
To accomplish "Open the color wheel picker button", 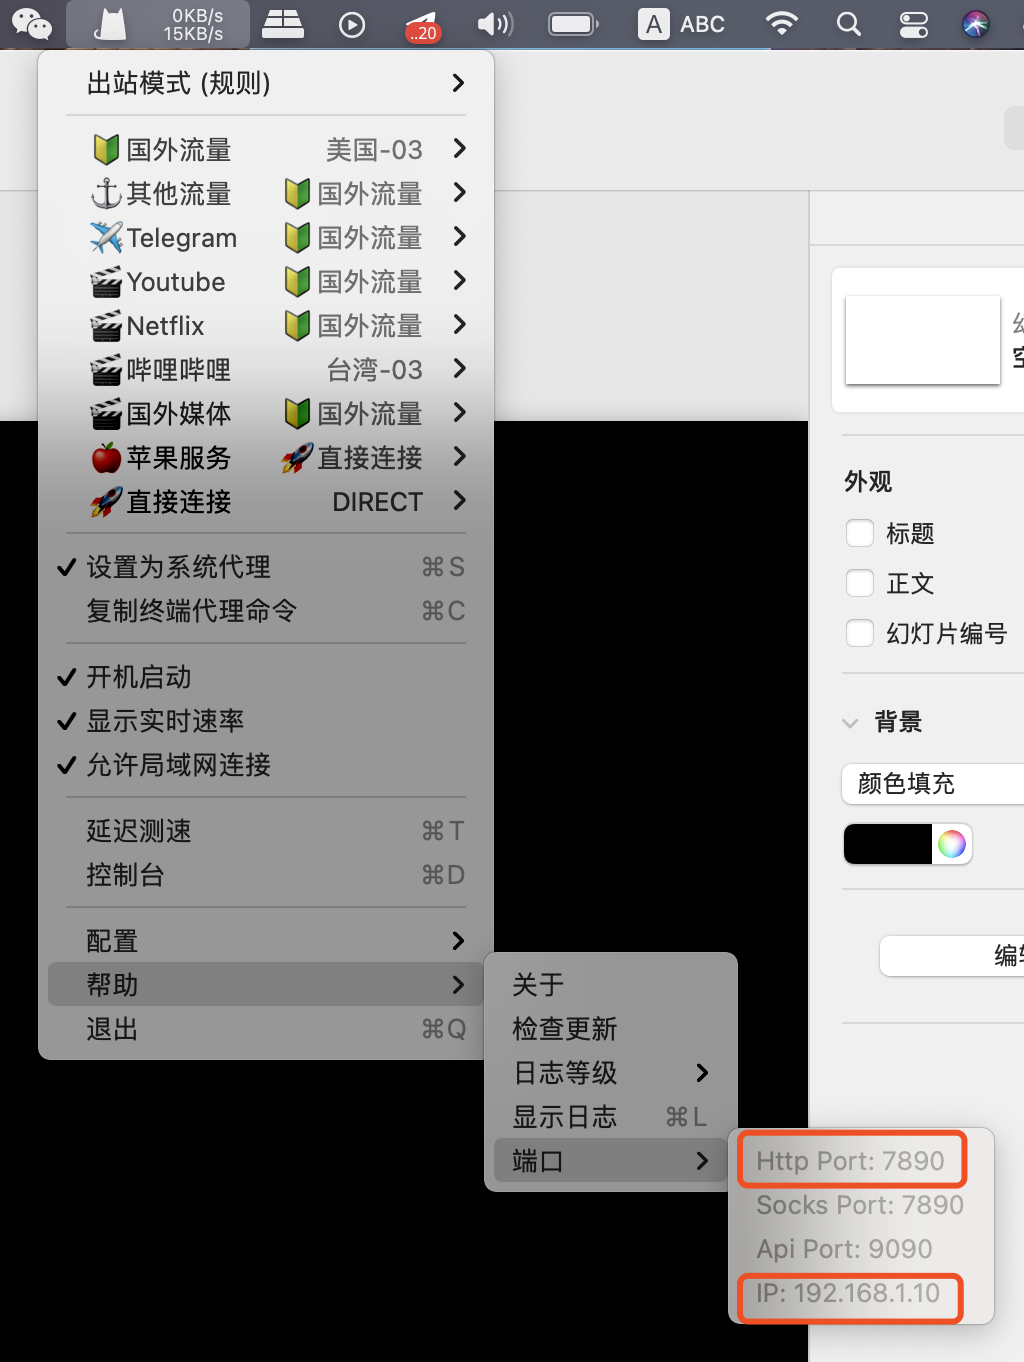I will pos(952,844).
